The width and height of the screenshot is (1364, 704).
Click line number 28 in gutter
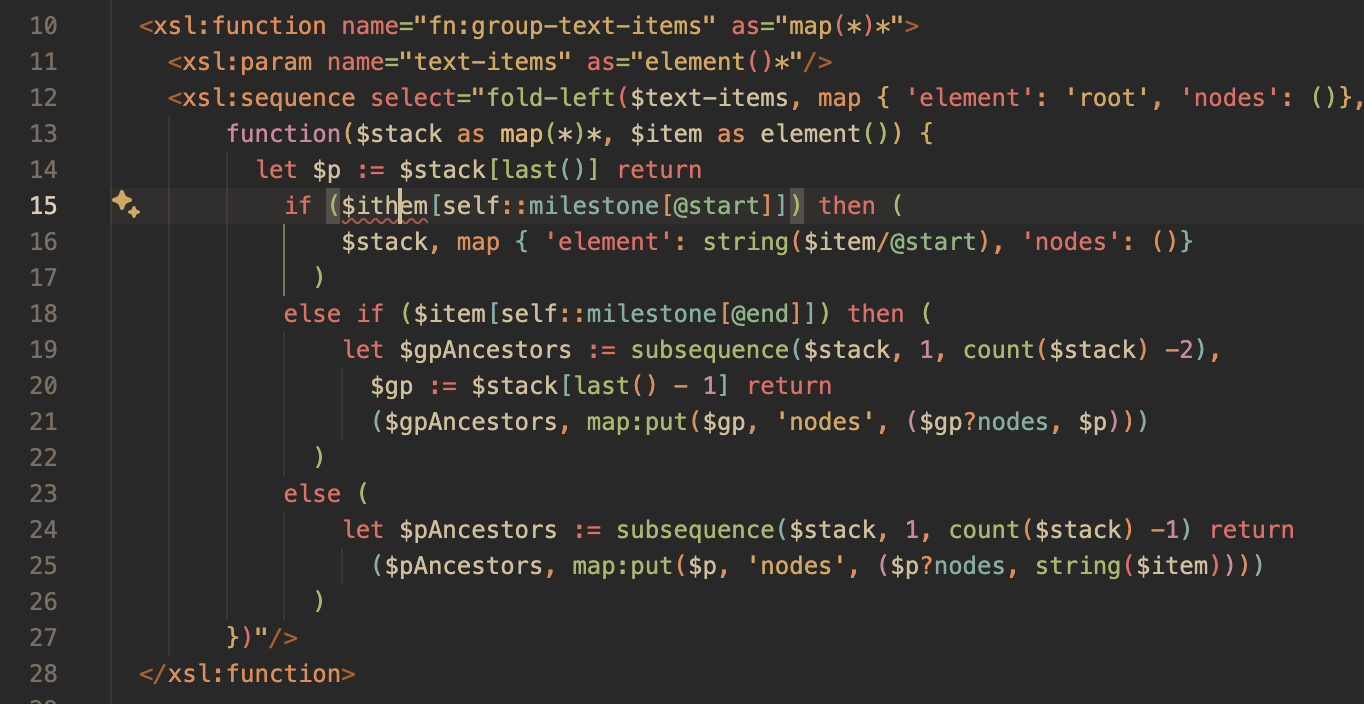(x=43, y=673)
